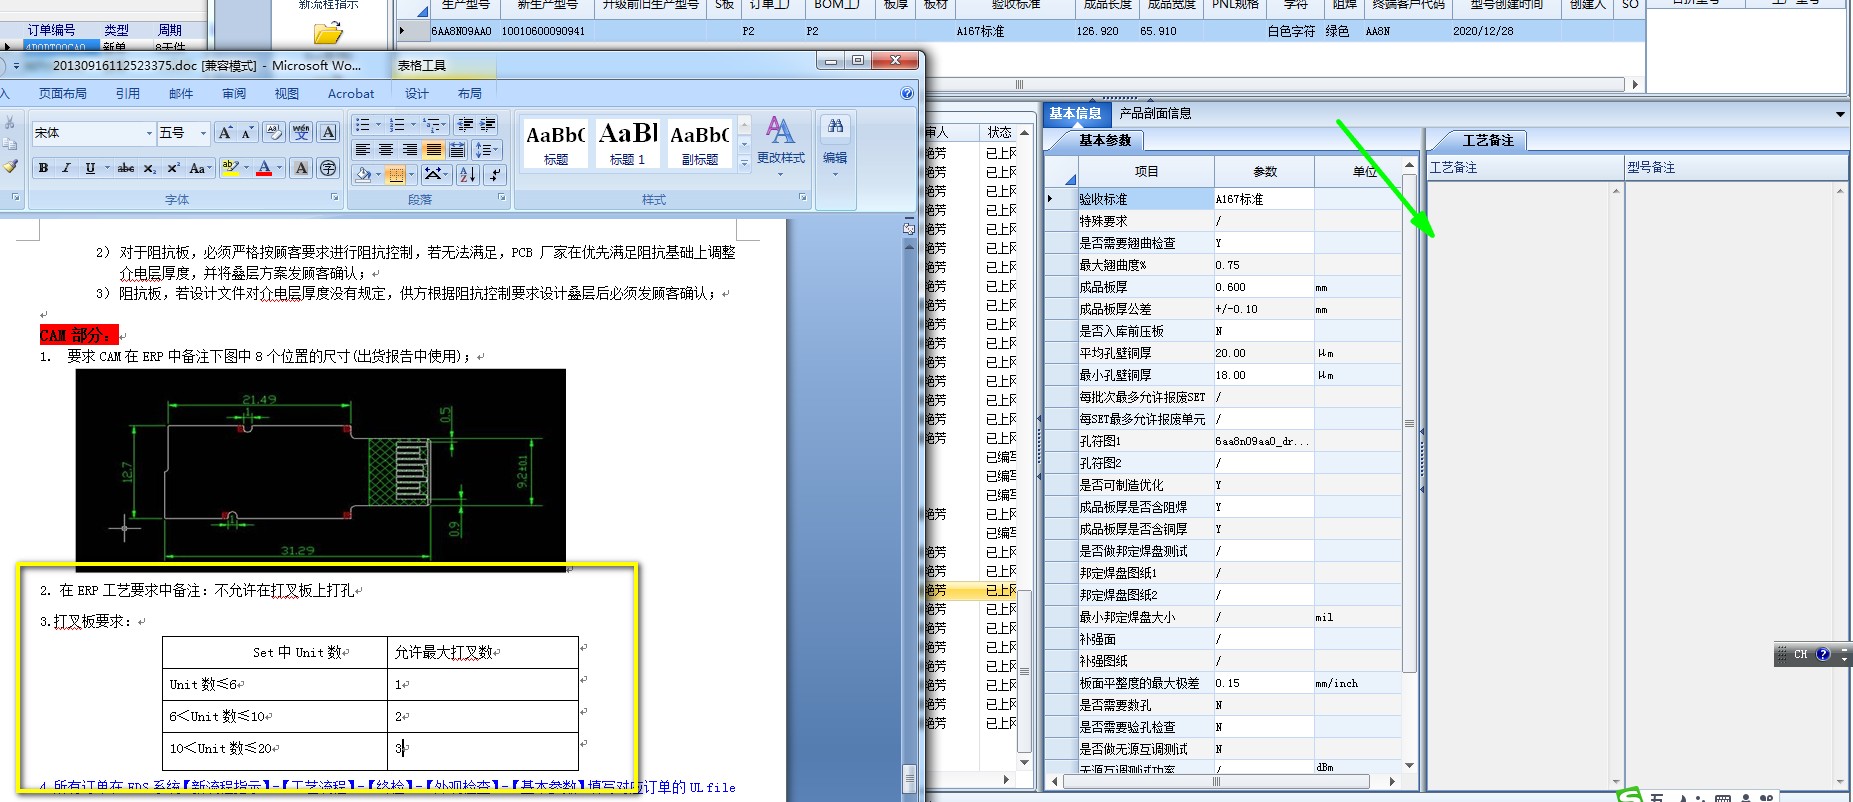1853x802 pixels.
Task: Click the numbered list icon
Action: pyautogui.click(x=396, y=125)
